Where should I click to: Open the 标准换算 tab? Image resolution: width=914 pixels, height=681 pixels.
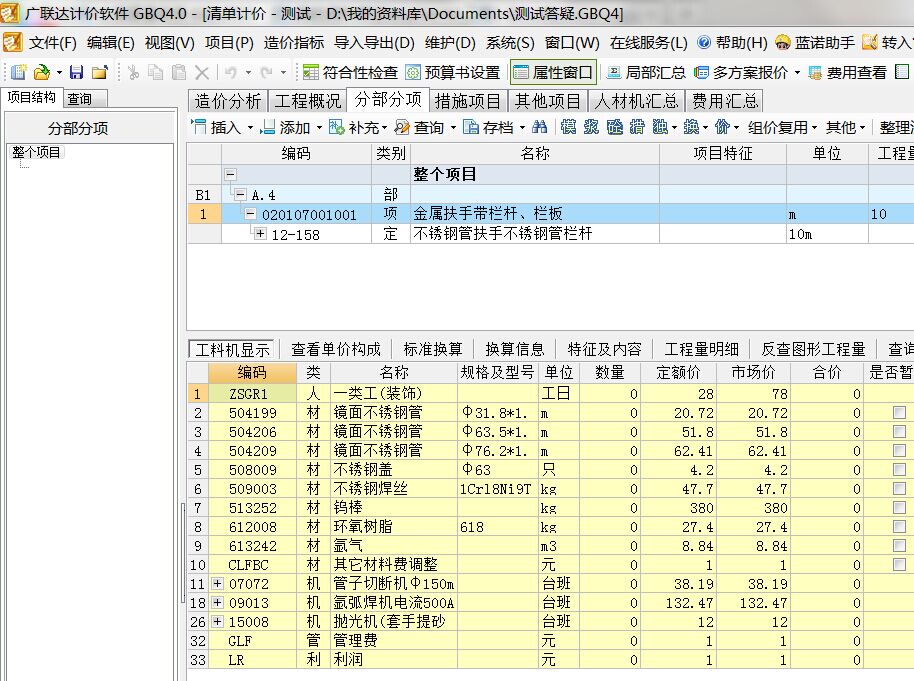pyautogui.click(x=433, y=349)
